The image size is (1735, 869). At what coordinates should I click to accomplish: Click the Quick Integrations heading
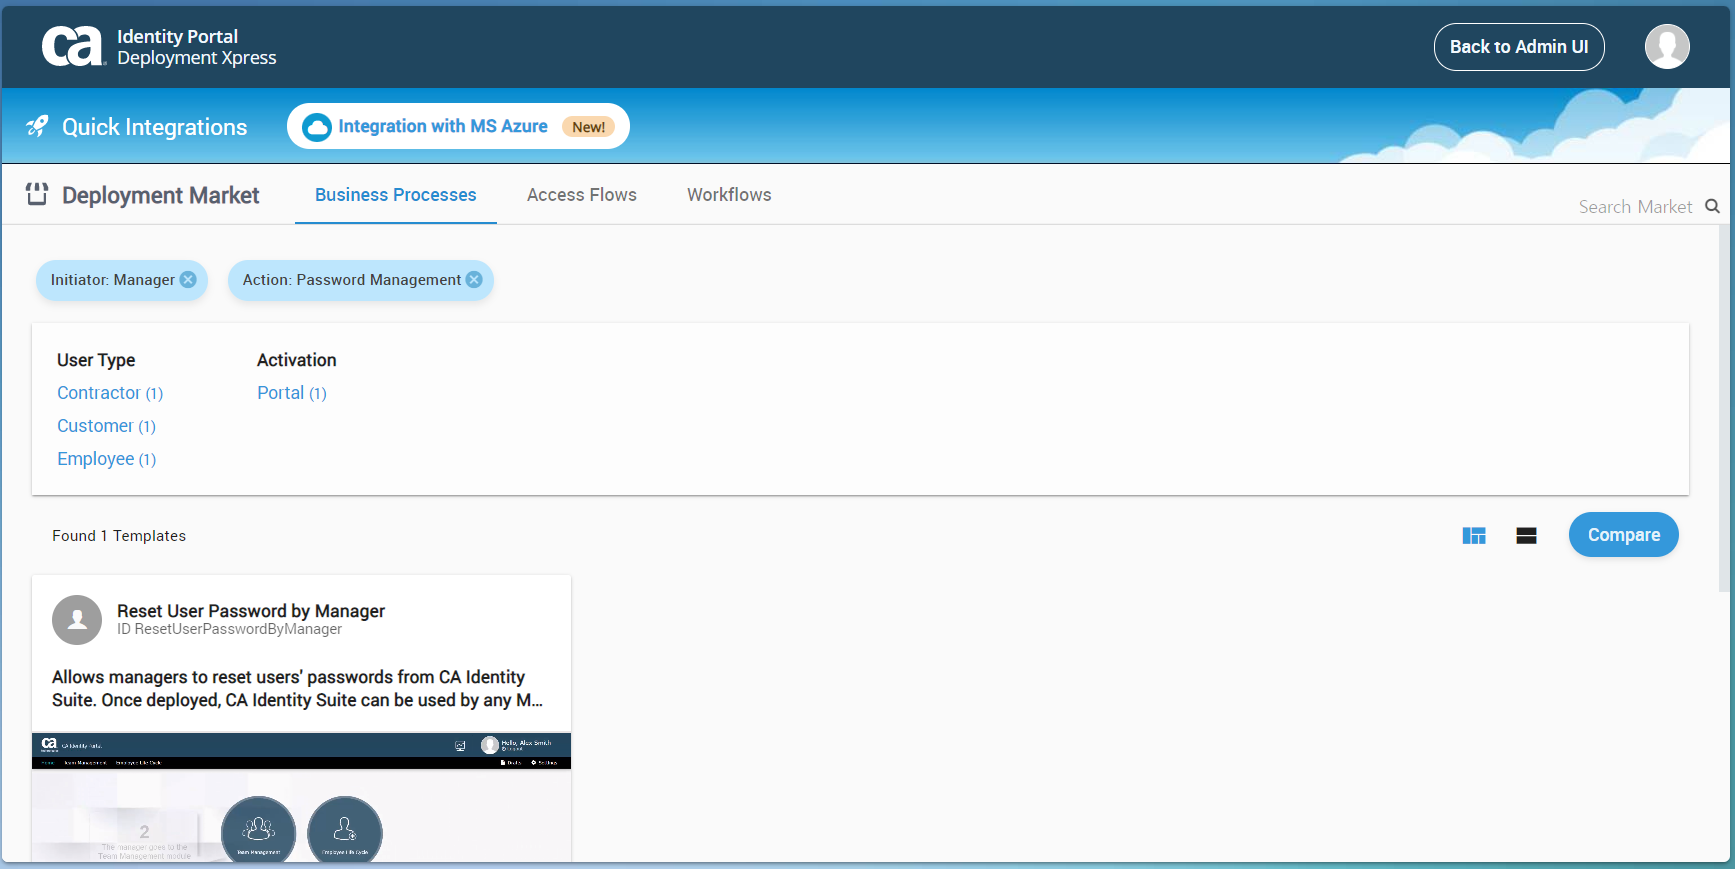pyautogui.click(x=154, y=127)
